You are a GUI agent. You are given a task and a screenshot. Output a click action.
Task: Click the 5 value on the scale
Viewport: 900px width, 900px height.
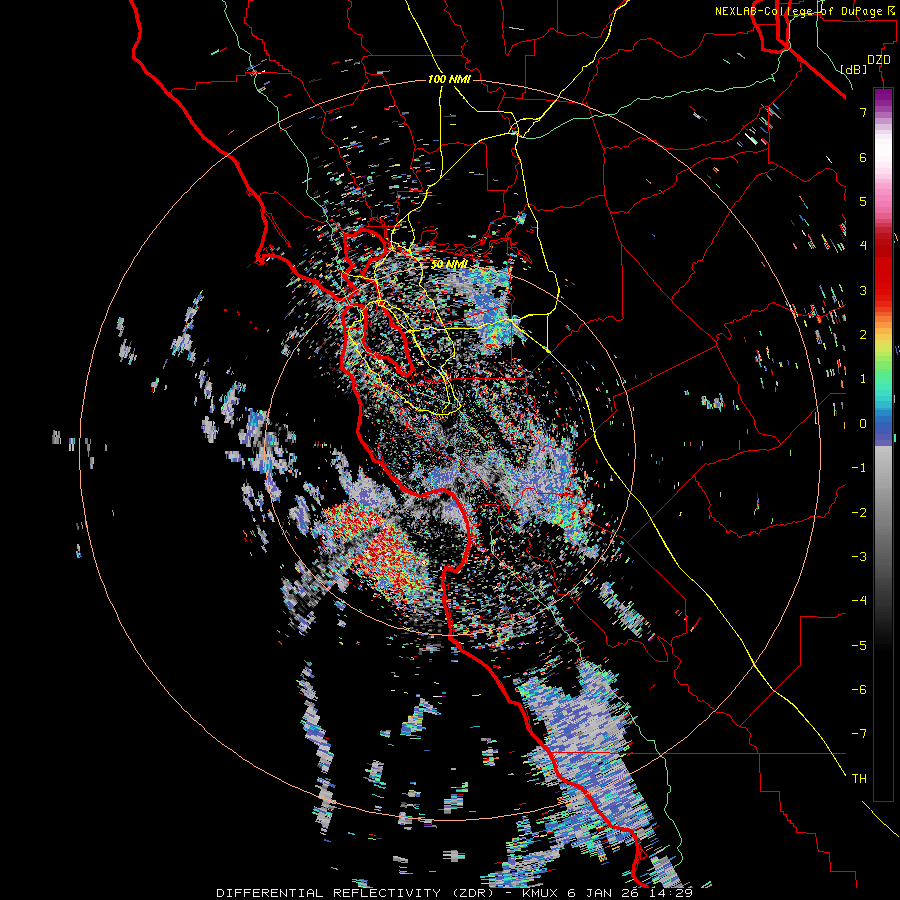[x=863, y=201]
